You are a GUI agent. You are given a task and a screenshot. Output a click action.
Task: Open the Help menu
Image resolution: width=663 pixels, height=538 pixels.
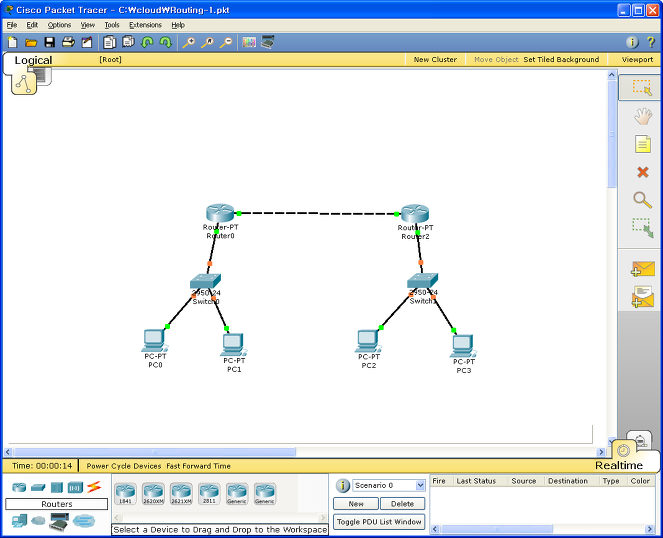(178, 25)
